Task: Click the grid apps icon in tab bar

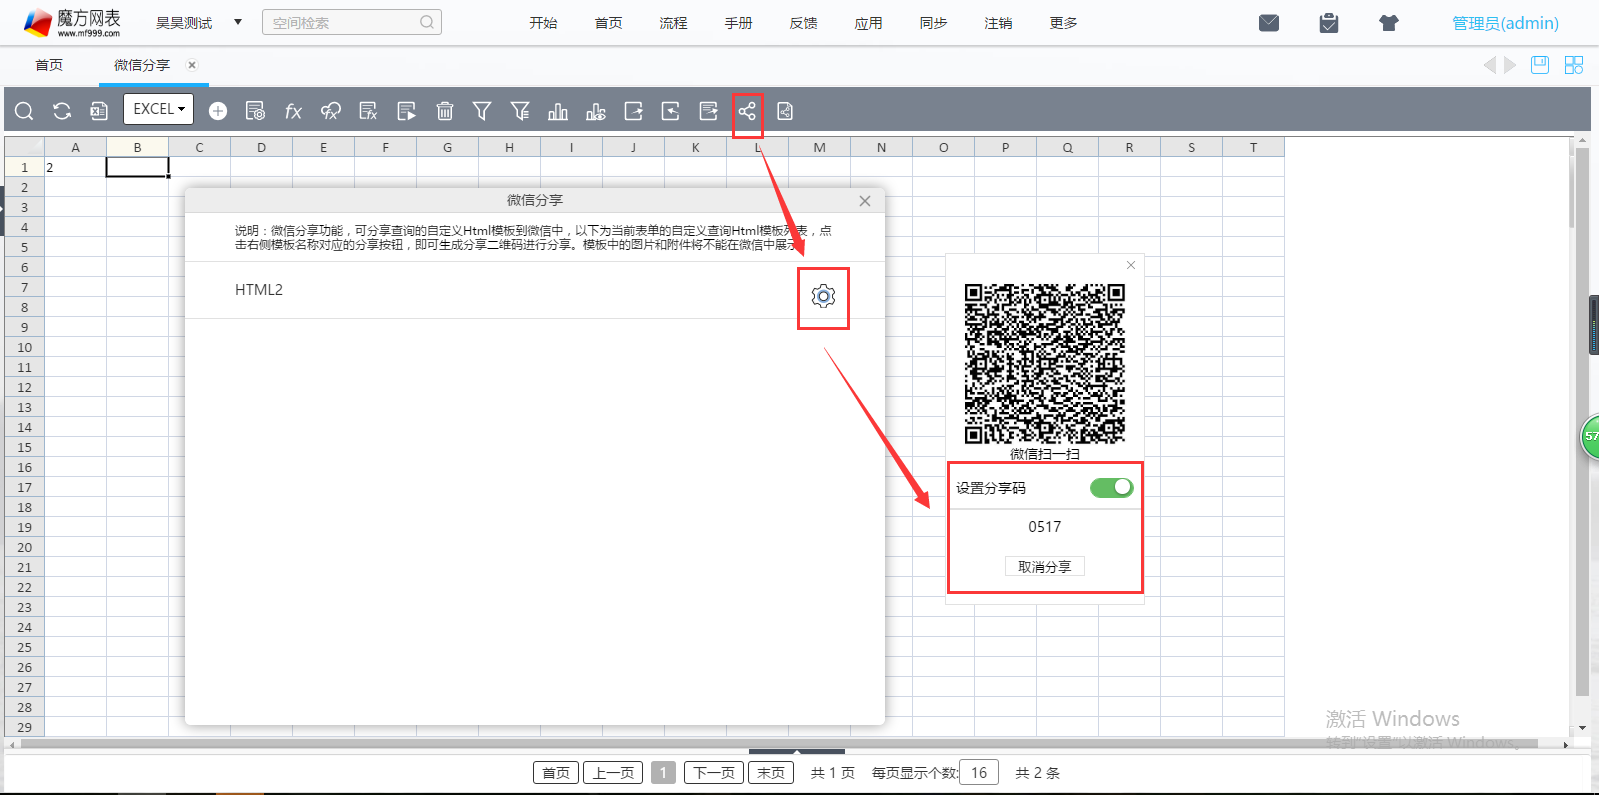Action: tap(1574, 65)
